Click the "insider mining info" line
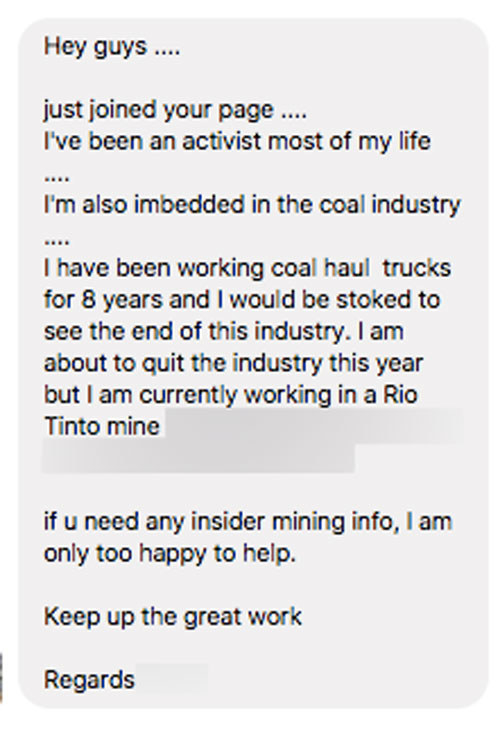Image resolution: width=500 pixels, height=729 pixels. (x=248, y=522)
